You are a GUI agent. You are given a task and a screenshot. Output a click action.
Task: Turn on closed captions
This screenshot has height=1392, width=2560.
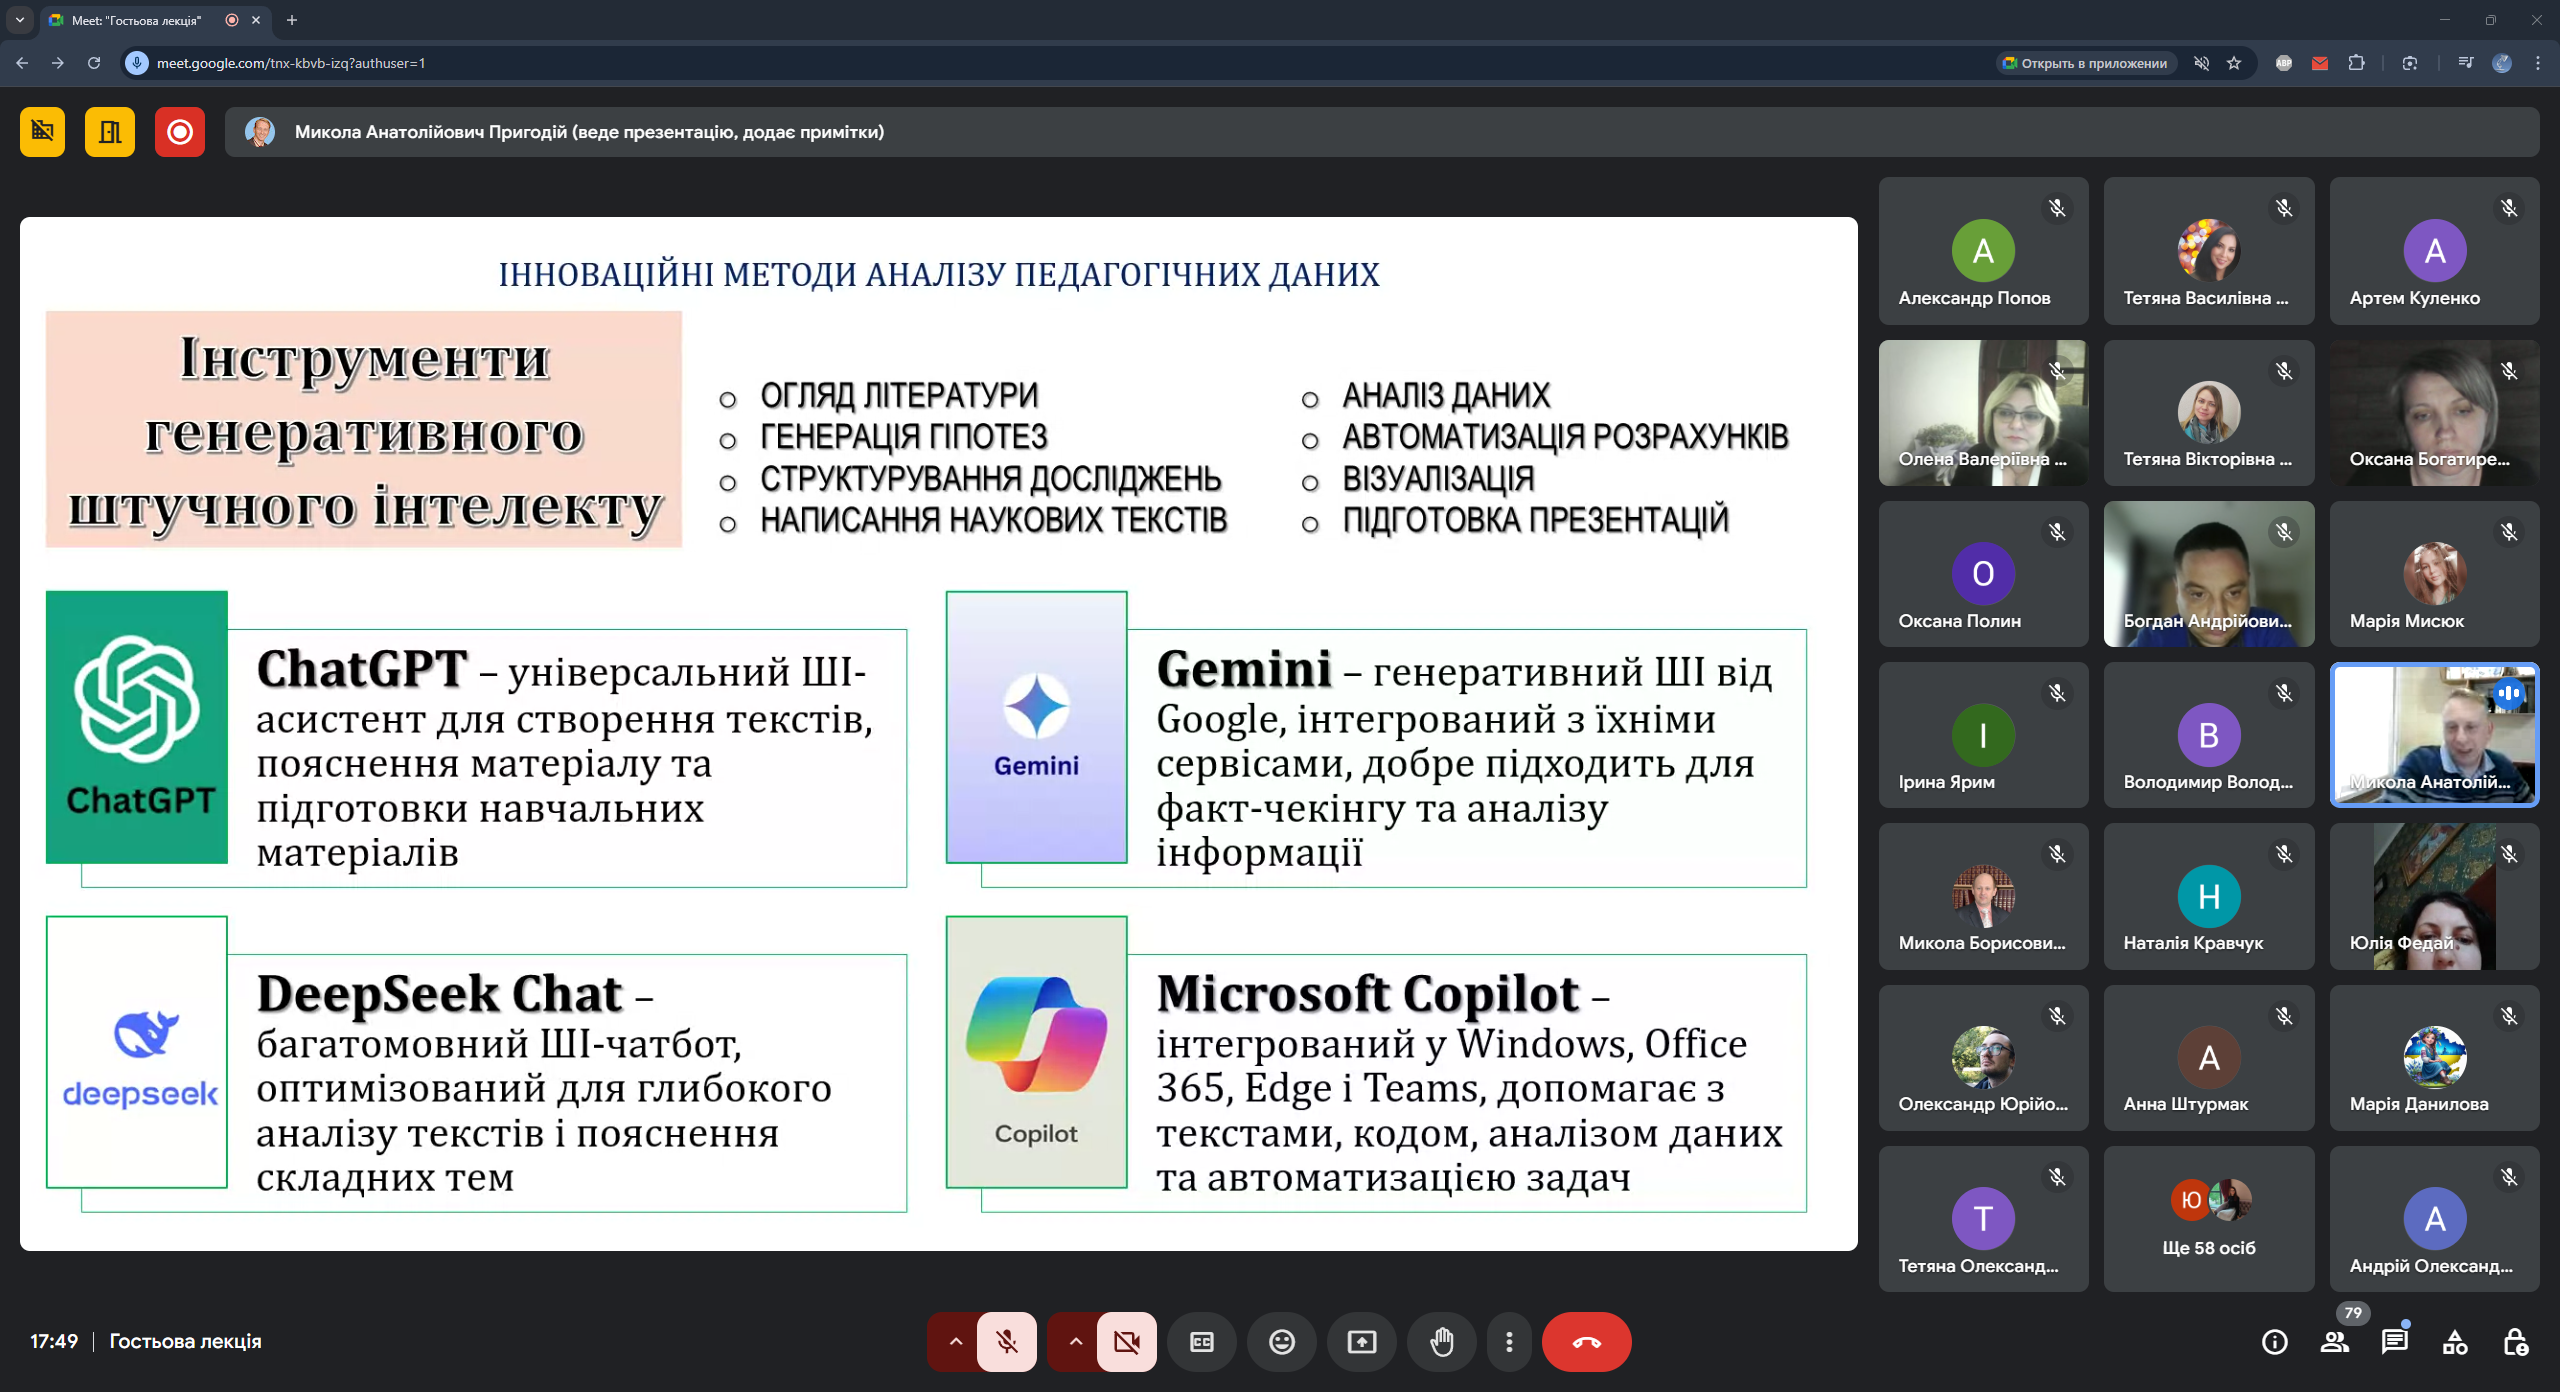tap(1202, 1342)
